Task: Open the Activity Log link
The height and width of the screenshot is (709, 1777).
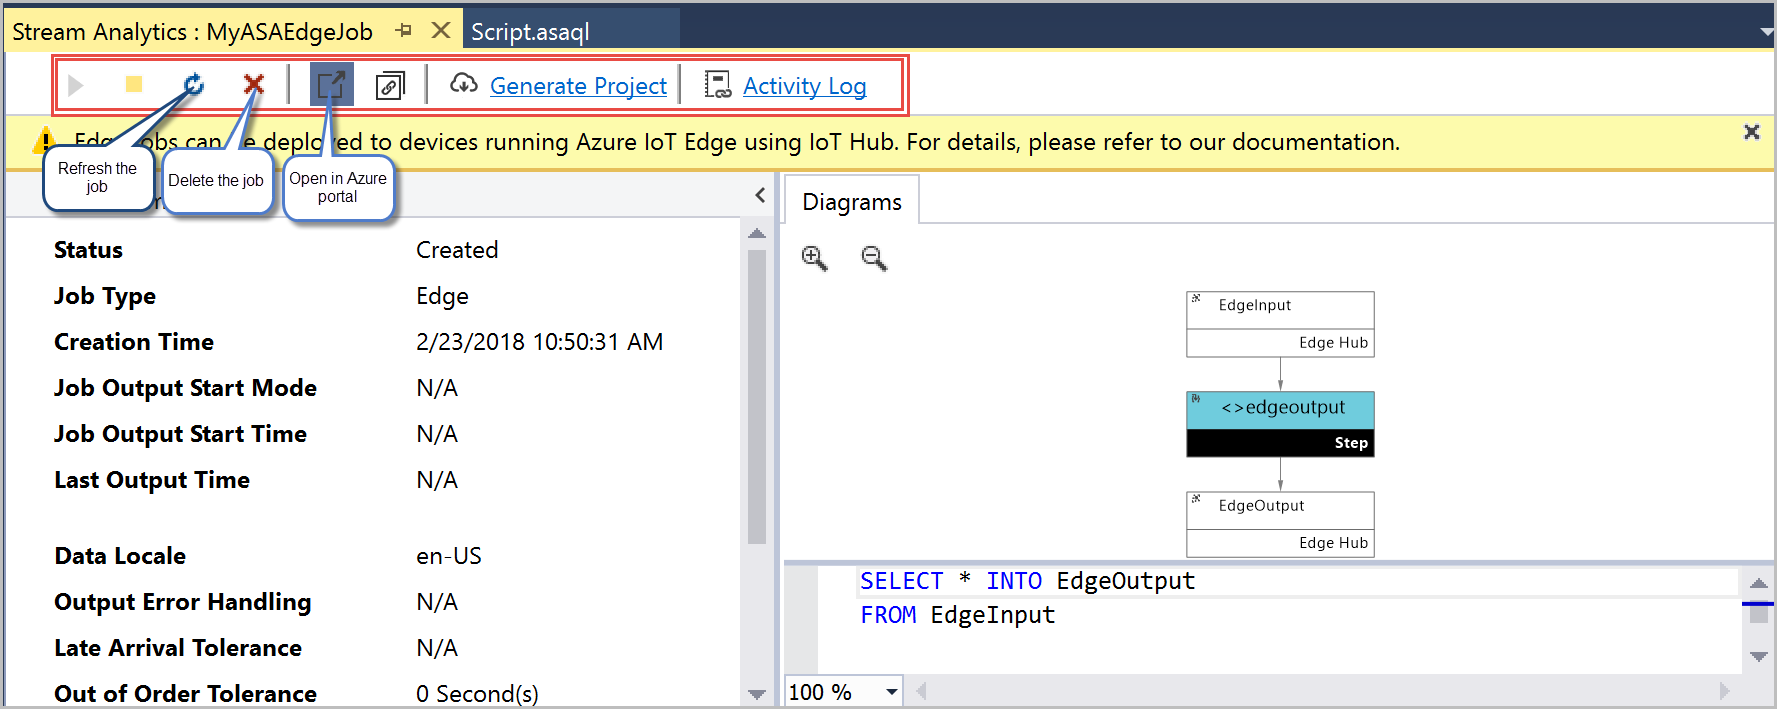Action: (804, 86)
